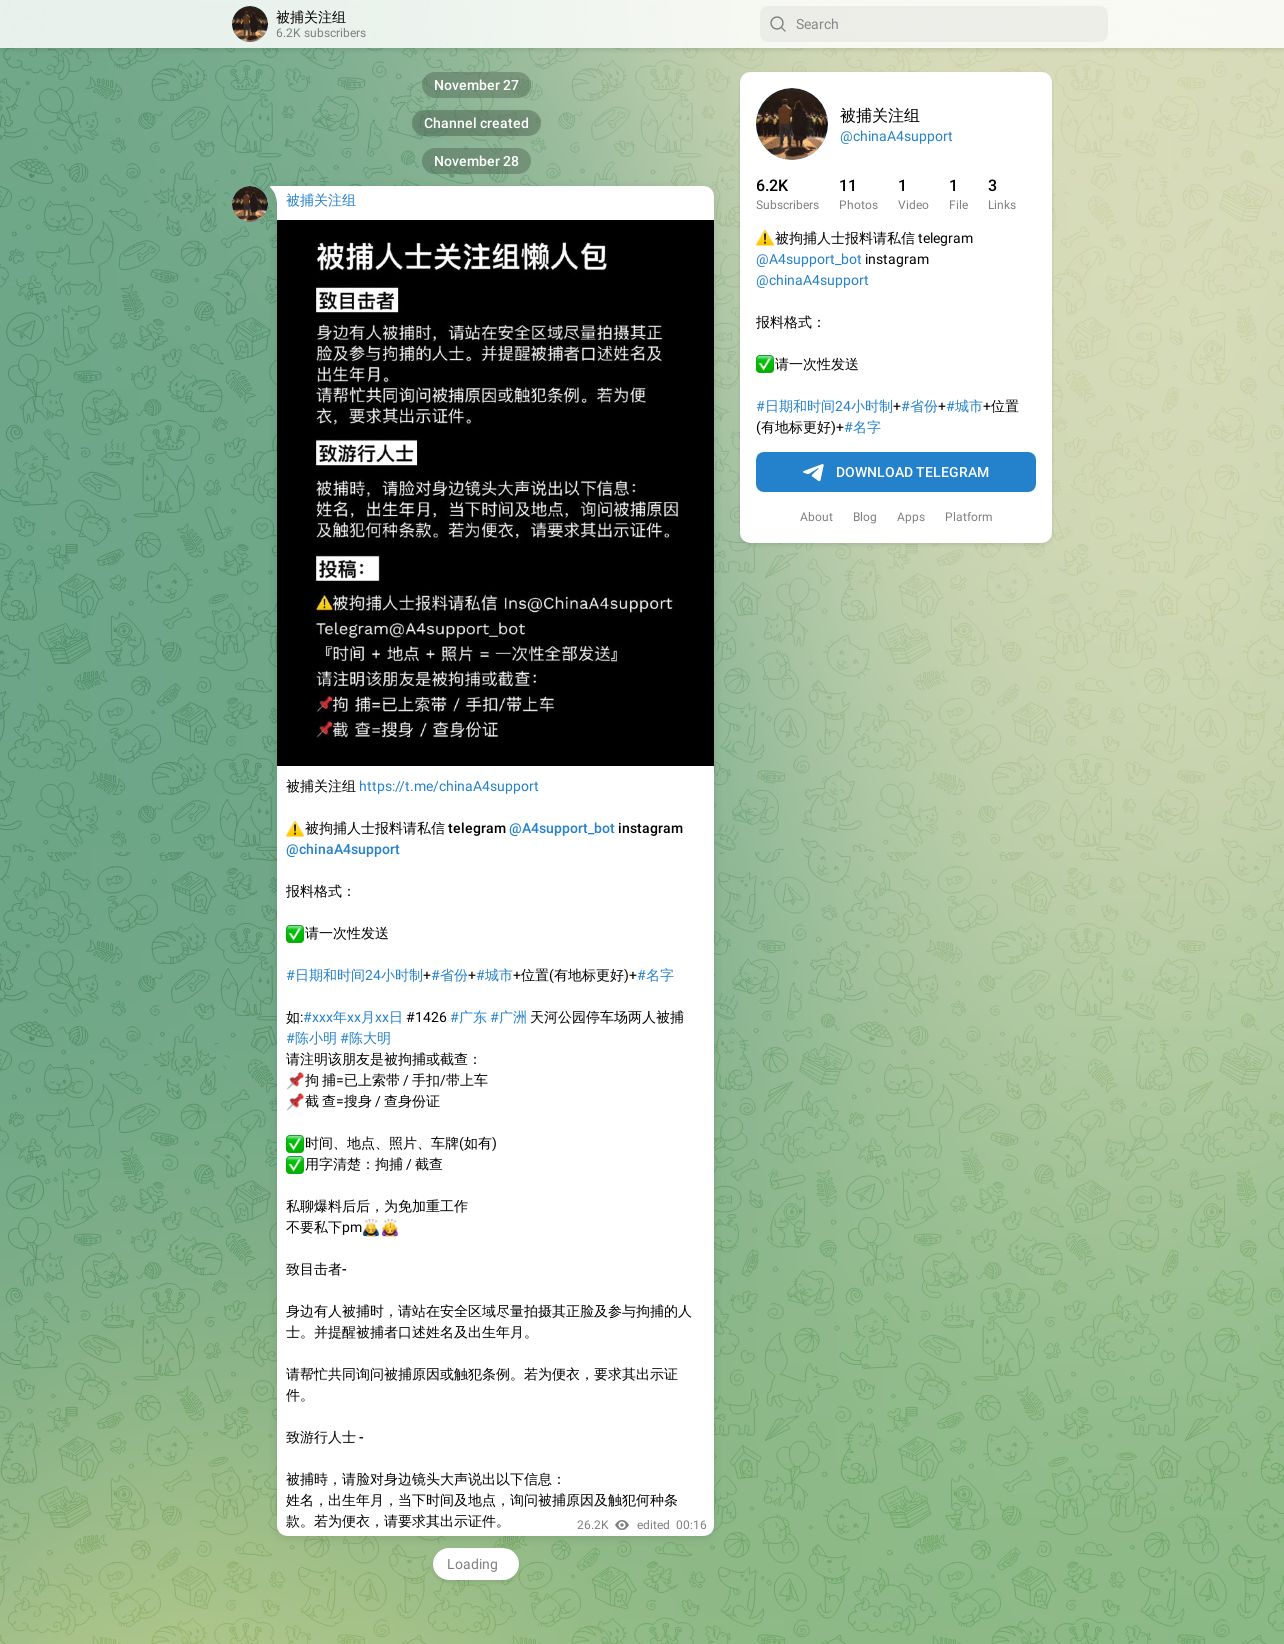Select hashtag #广东 in the example
This screenshot has width=1284, height=1644.
(x=468, y=1017)
